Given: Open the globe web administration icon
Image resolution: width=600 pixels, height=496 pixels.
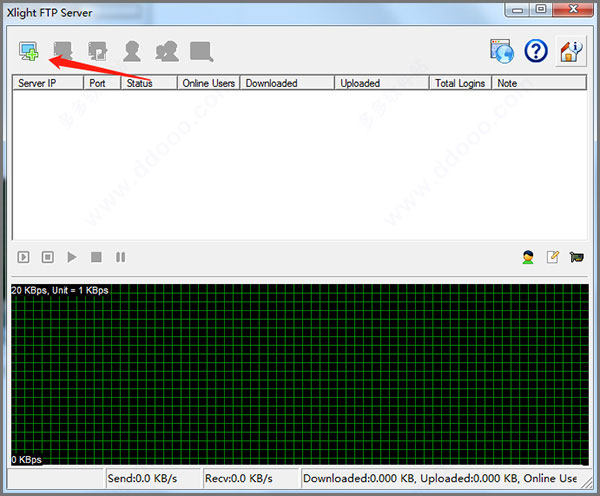Looking at the screenshot, I should coord(502,51).
